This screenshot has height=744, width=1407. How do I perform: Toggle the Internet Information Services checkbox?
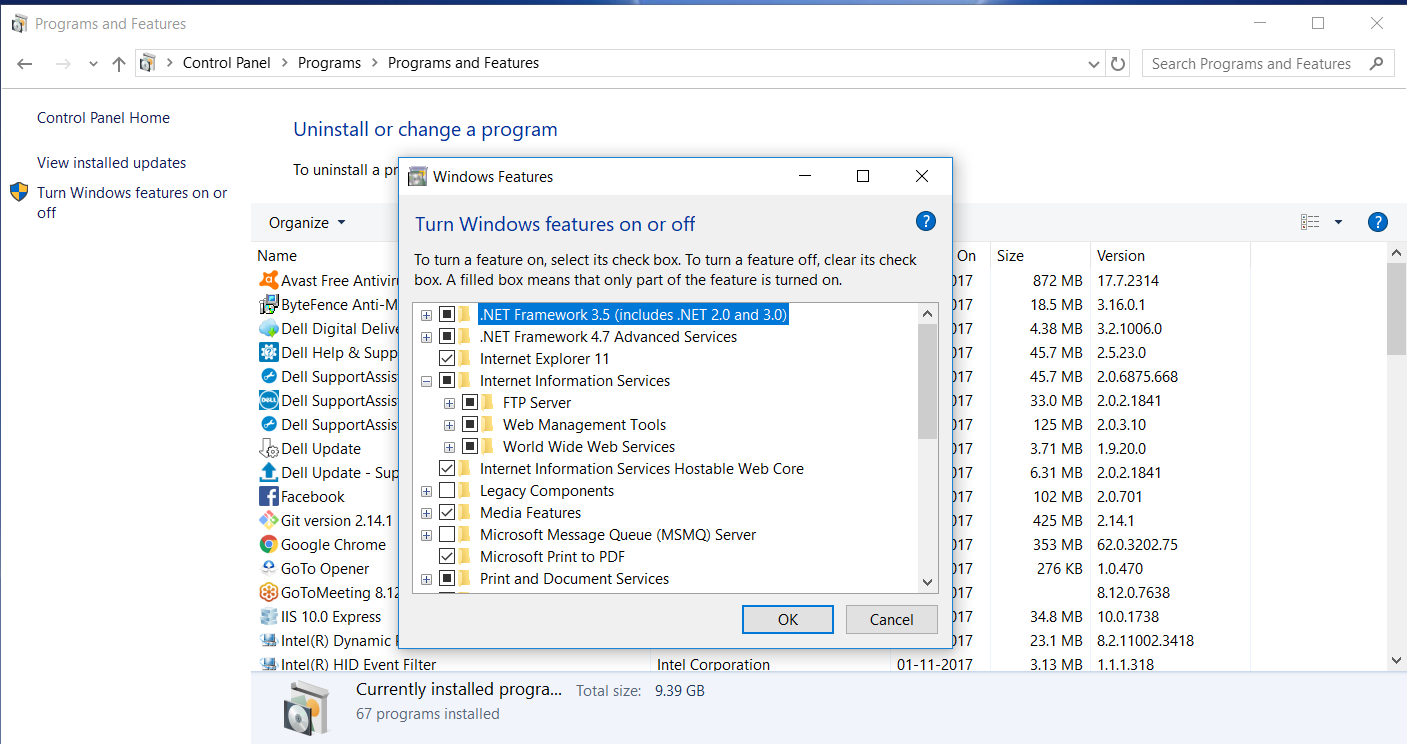[447, 381]
